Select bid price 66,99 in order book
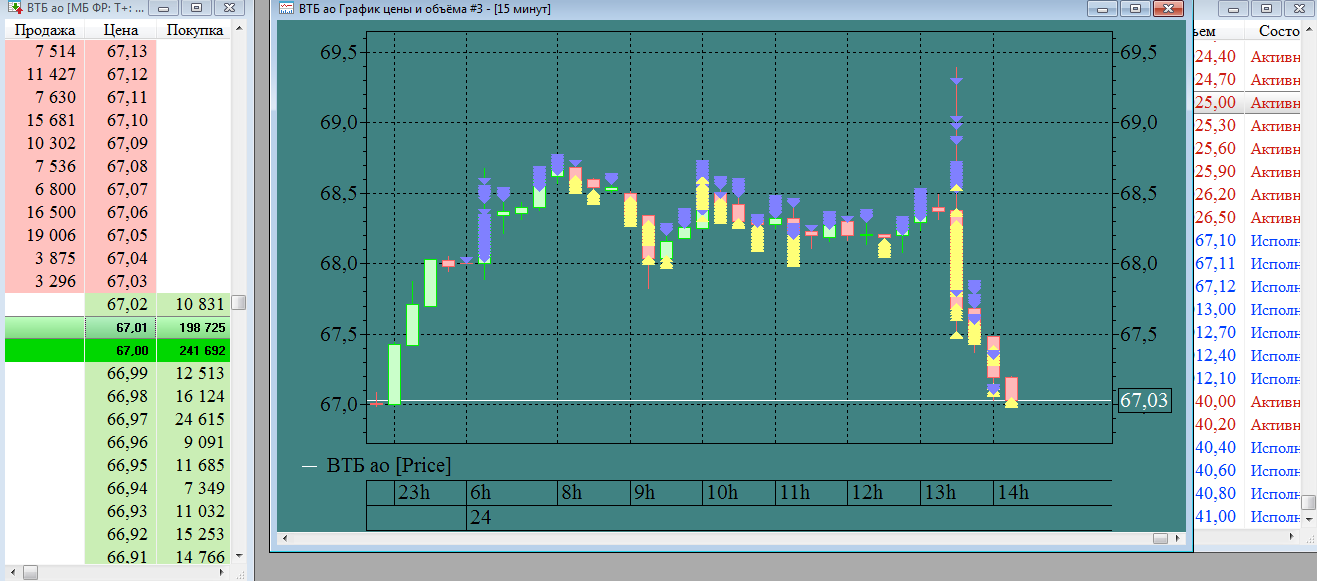 point(127,373)
